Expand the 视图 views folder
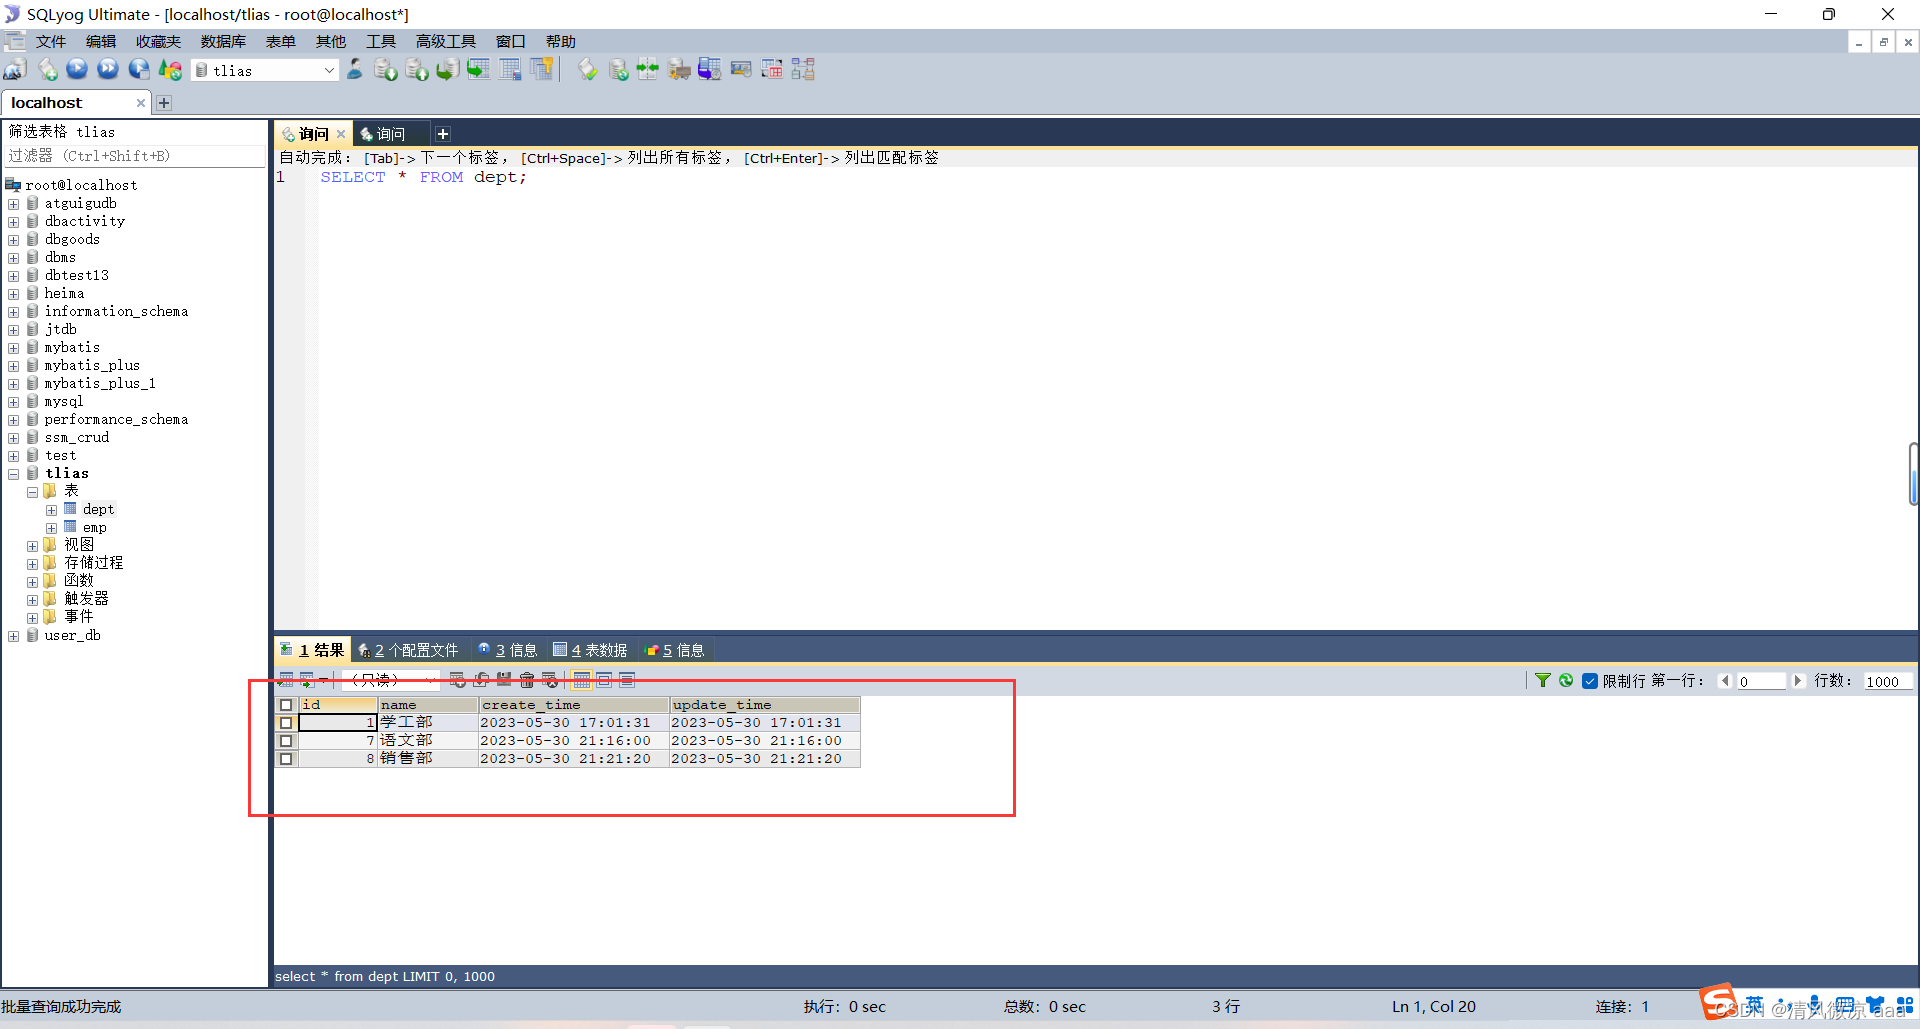Image resolution: width=1920 pixels, height=1029 pixels. (x=33, y=546)
